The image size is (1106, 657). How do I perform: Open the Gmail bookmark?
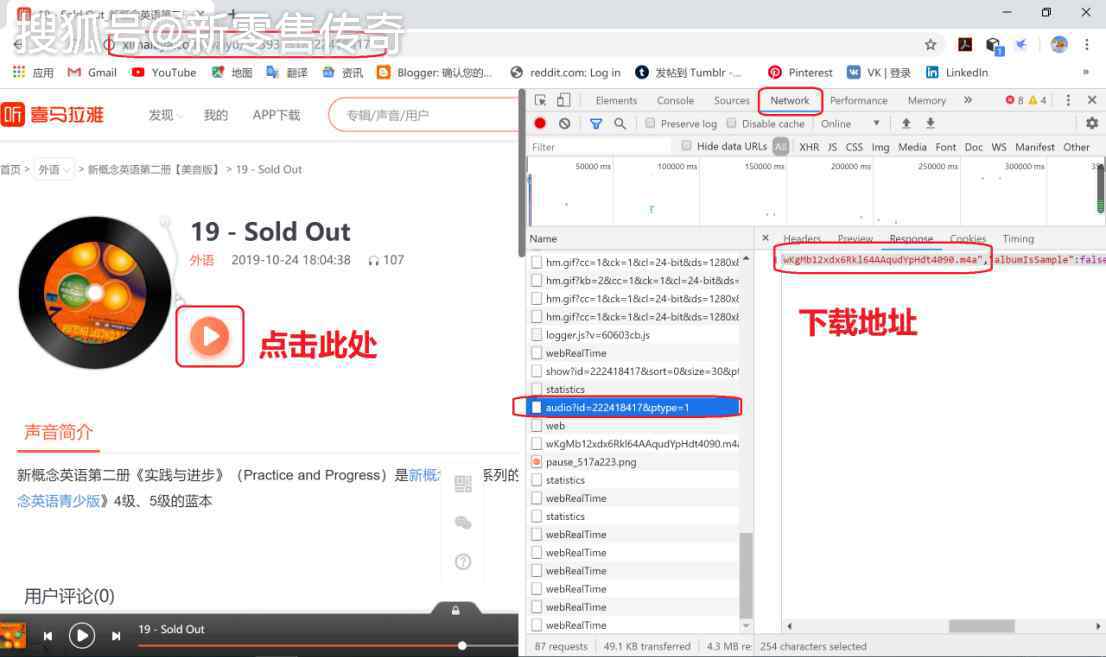[x=92, y=72]
